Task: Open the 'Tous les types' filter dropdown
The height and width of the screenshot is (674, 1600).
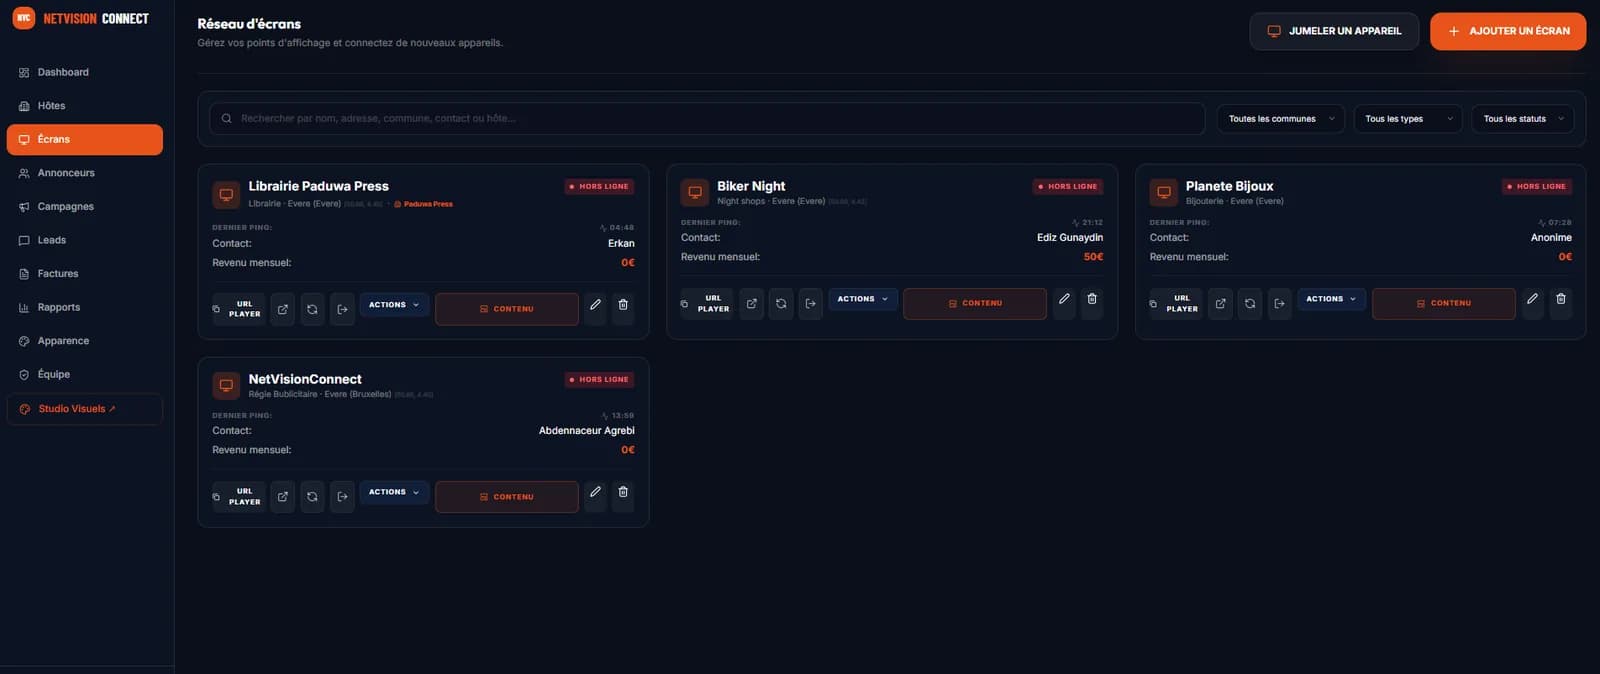Action: (x=1408, y=119)
